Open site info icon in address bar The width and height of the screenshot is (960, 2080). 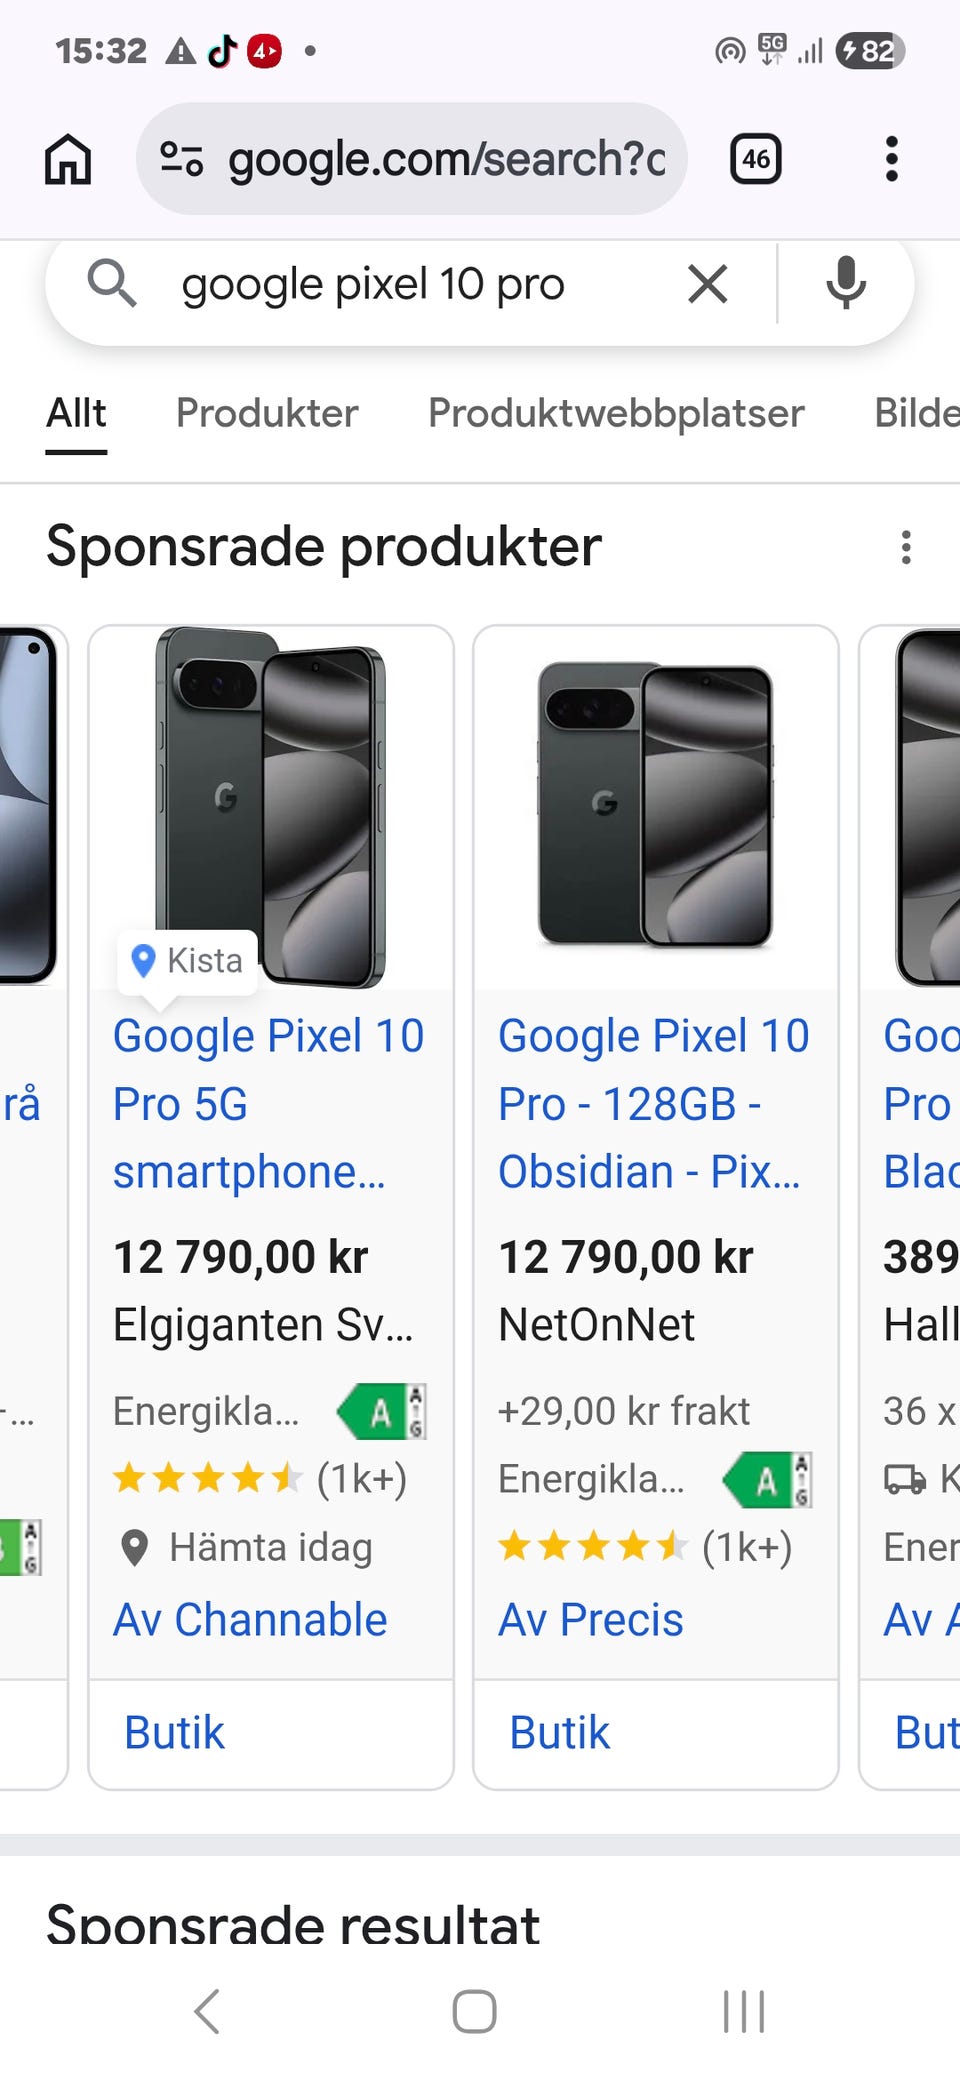tap(182, 159)
